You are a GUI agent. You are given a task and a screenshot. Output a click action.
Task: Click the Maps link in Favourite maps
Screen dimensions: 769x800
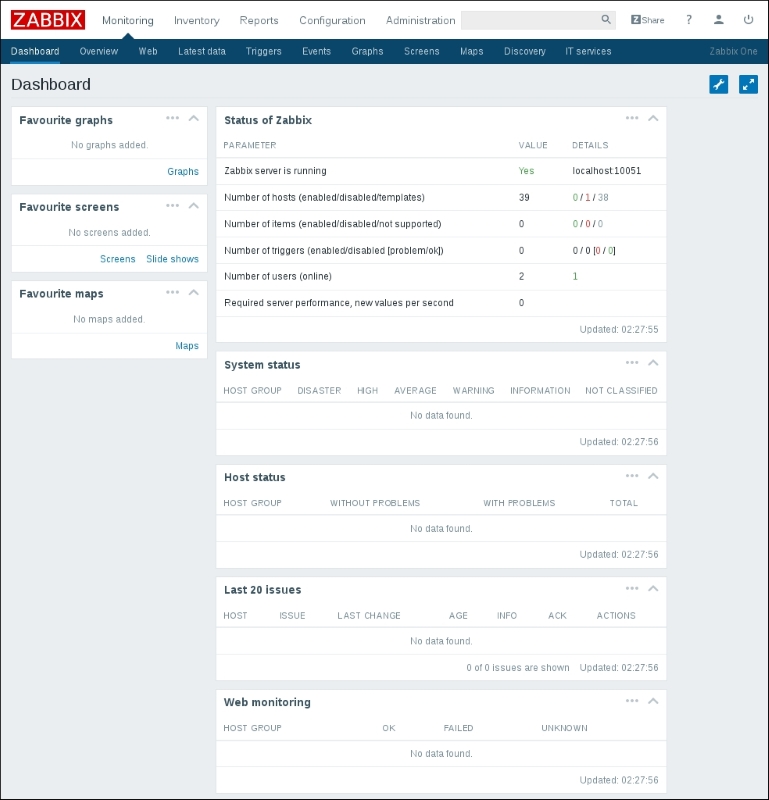(187, 345)
